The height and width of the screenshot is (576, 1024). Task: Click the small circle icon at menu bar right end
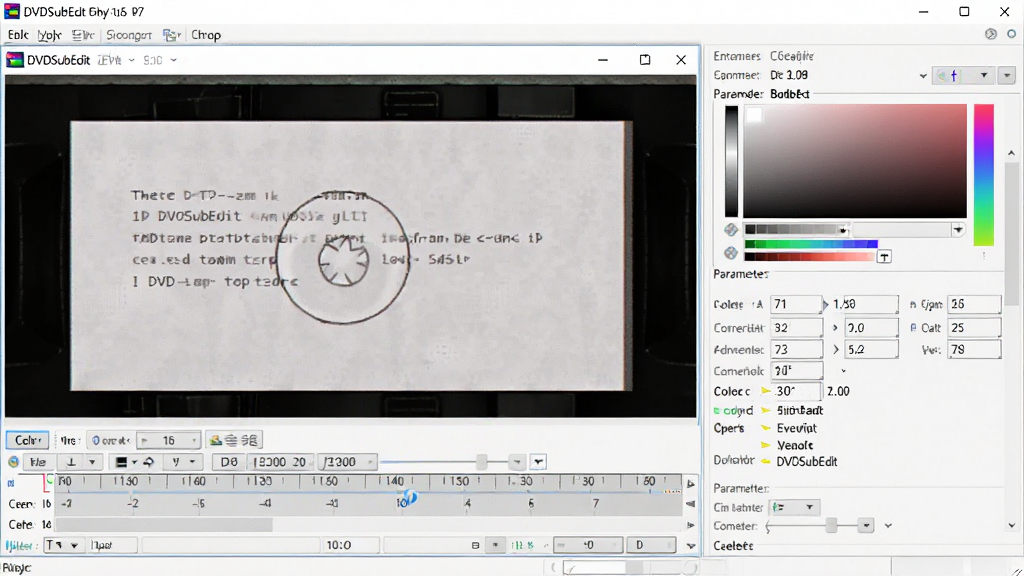1012,34
